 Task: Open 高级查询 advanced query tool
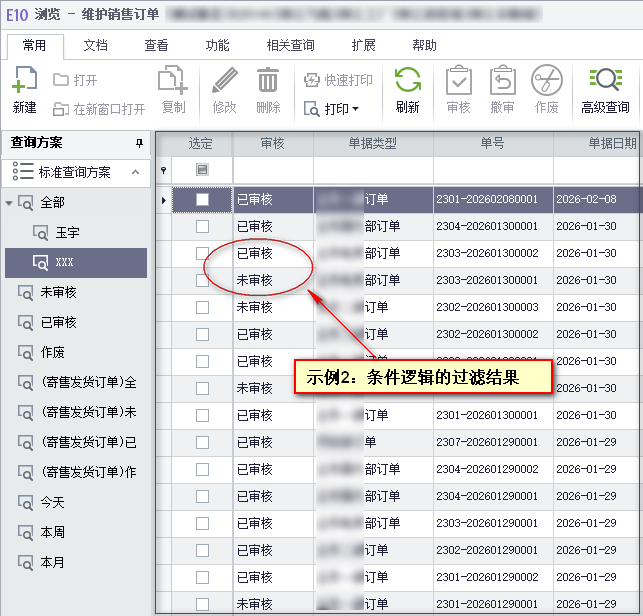(x=605, y=80)
